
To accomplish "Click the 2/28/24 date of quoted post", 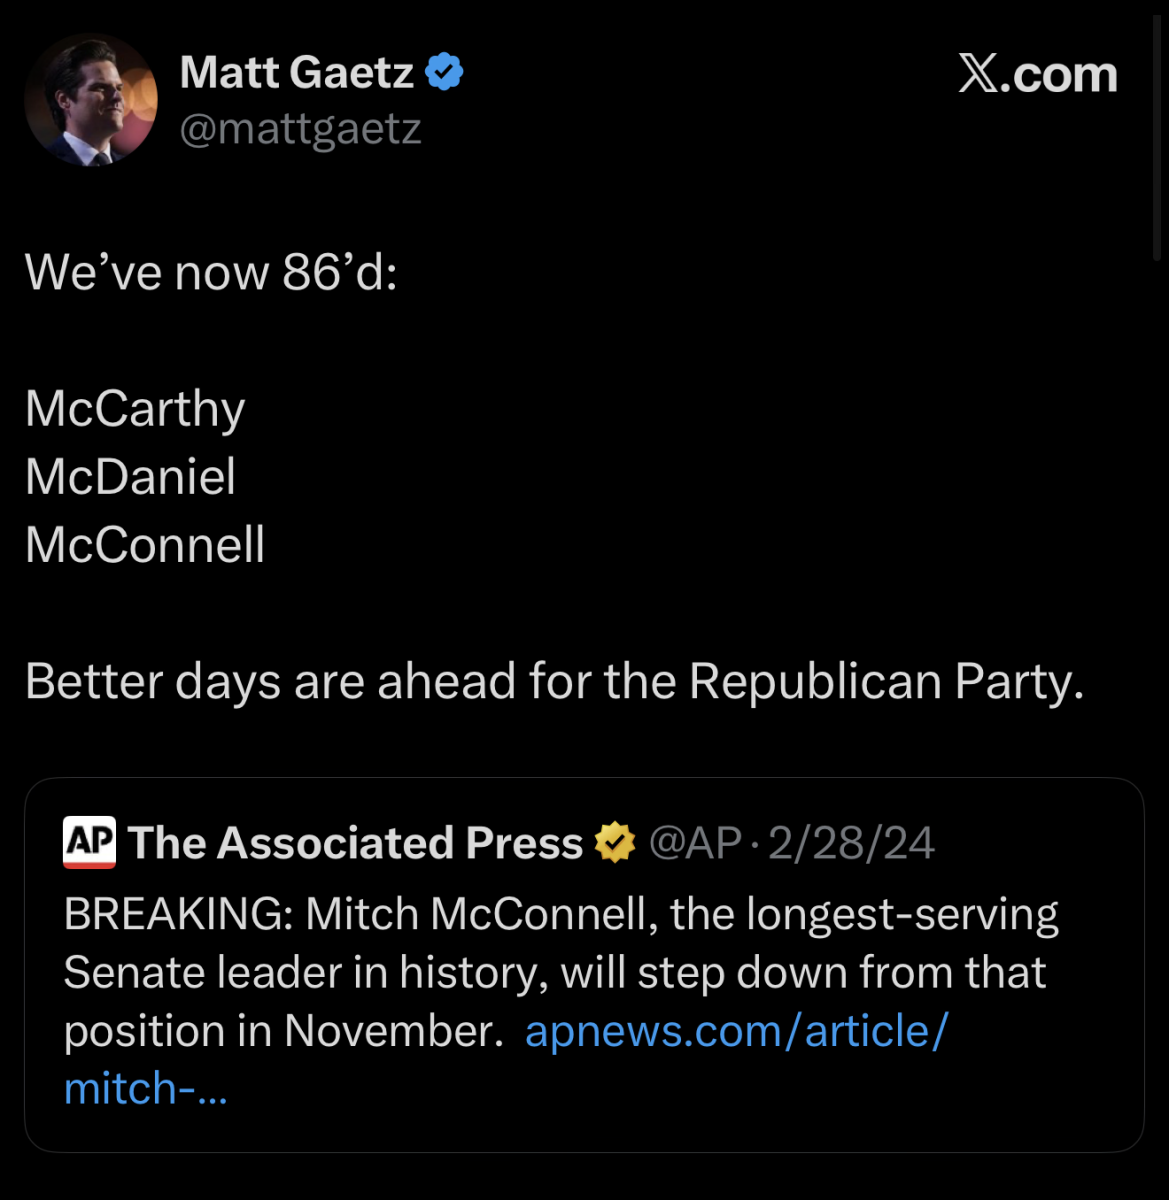I will [x=851, y=843].
